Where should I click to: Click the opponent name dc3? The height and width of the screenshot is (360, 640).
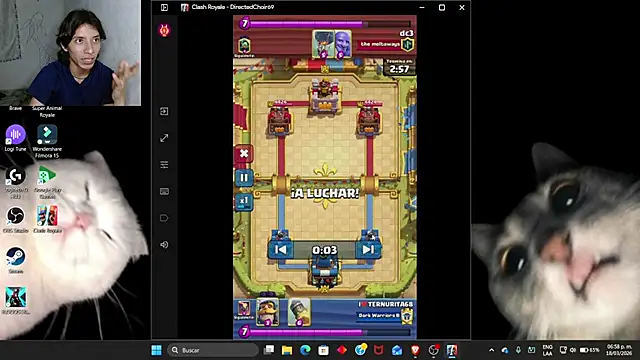click(x=406, y=33)
